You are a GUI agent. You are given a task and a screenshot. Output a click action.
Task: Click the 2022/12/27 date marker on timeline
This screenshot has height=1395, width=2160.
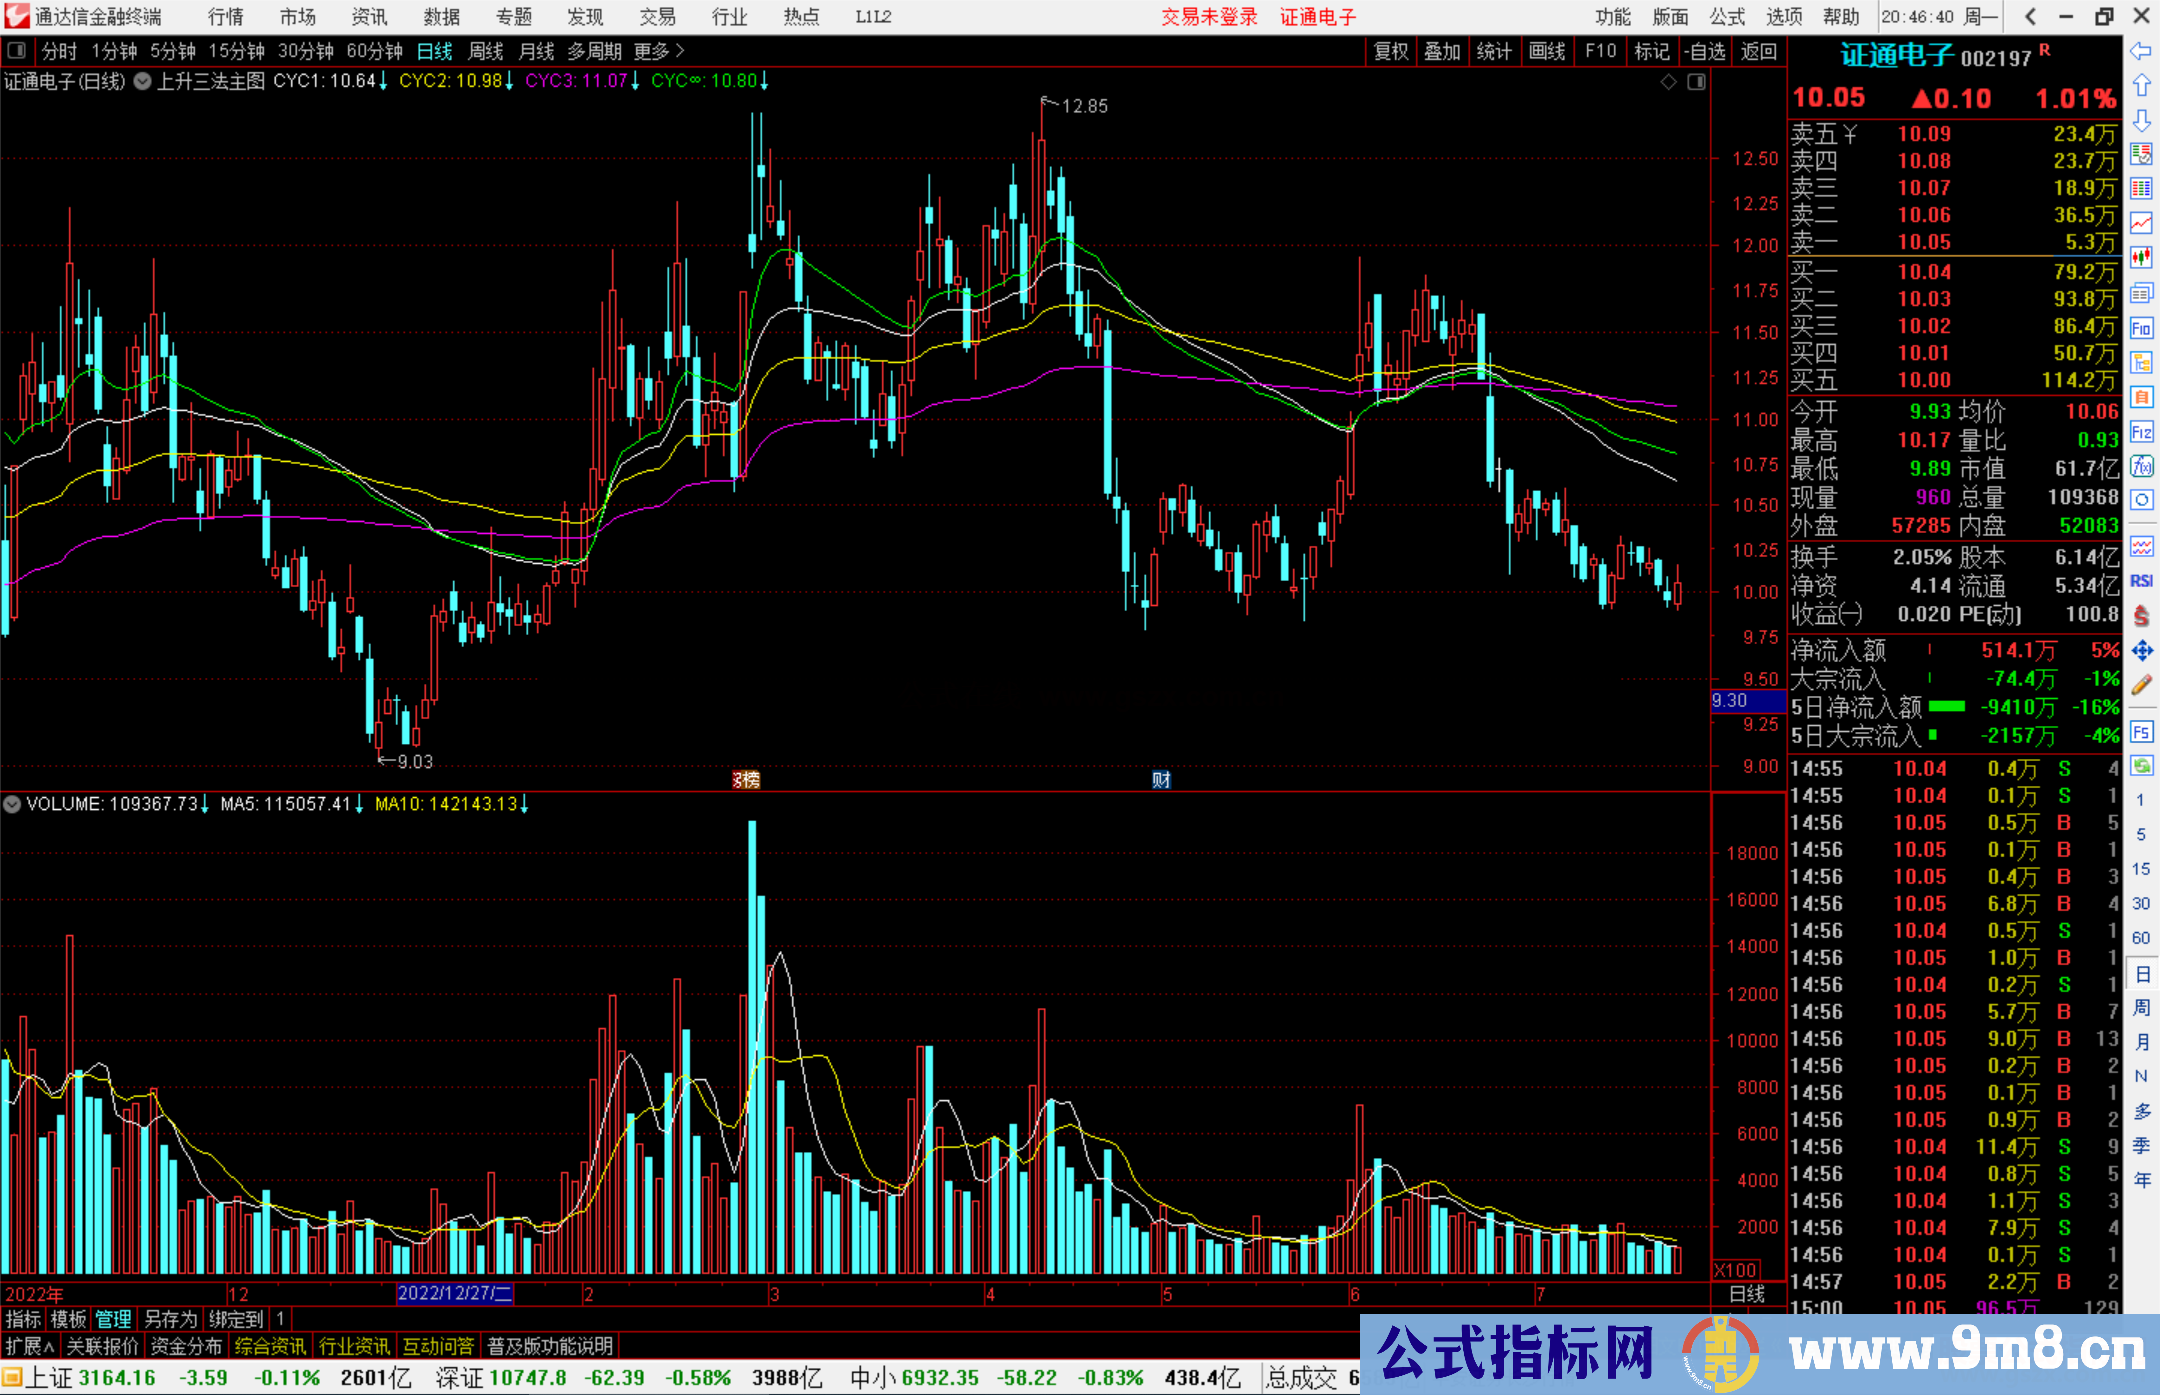click(455, 1294)
